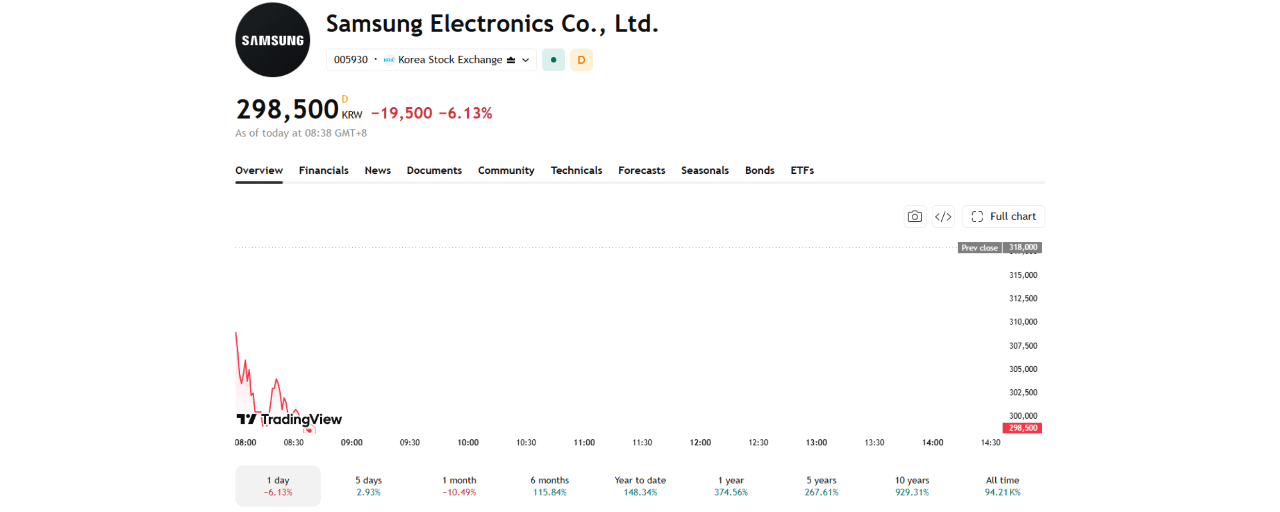This screenshot has height=512, width=1280.
Task: Select the 1 day range
Action: coord(278,486)
